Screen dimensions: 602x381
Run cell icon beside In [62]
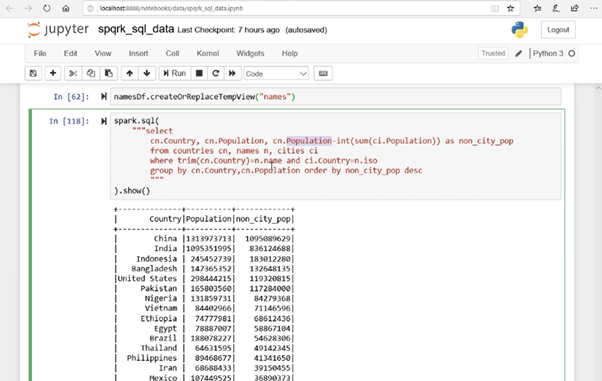(x=104, y=97)
